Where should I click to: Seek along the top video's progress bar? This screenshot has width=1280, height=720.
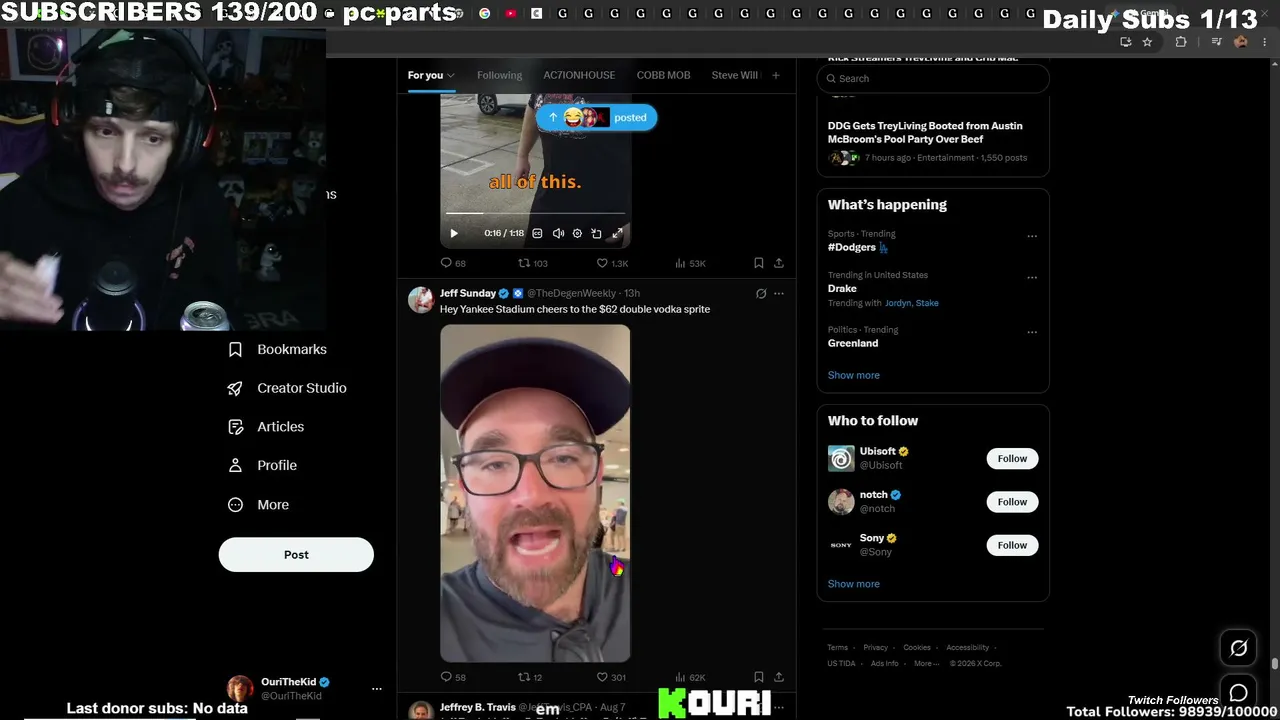tap(535, 213)
